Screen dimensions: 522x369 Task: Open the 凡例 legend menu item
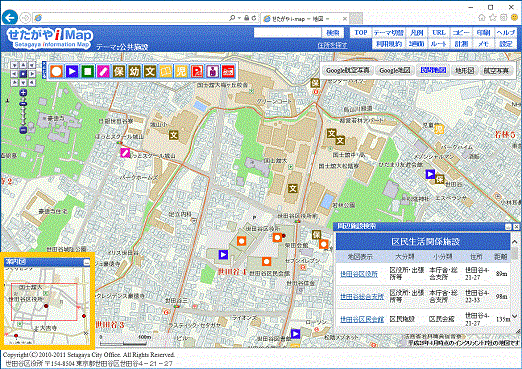pos(417,33)
